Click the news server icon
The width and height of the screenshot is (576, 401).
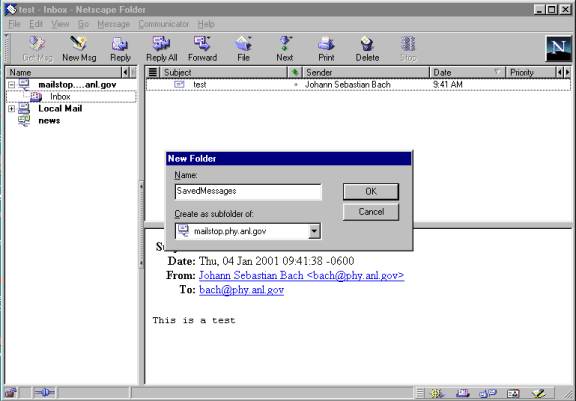(x=24, y=120)
